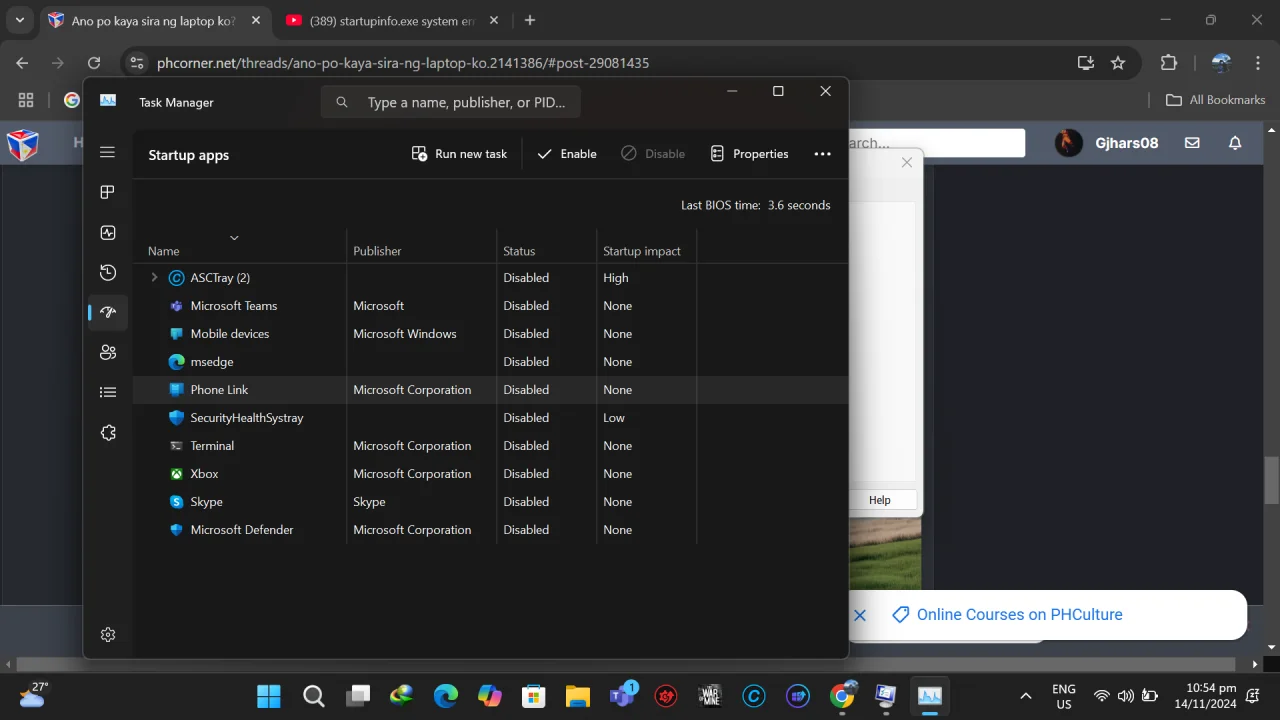Open taskbar Search
Viewport: 1280px width, 720px height.
[x=313, y=696]
